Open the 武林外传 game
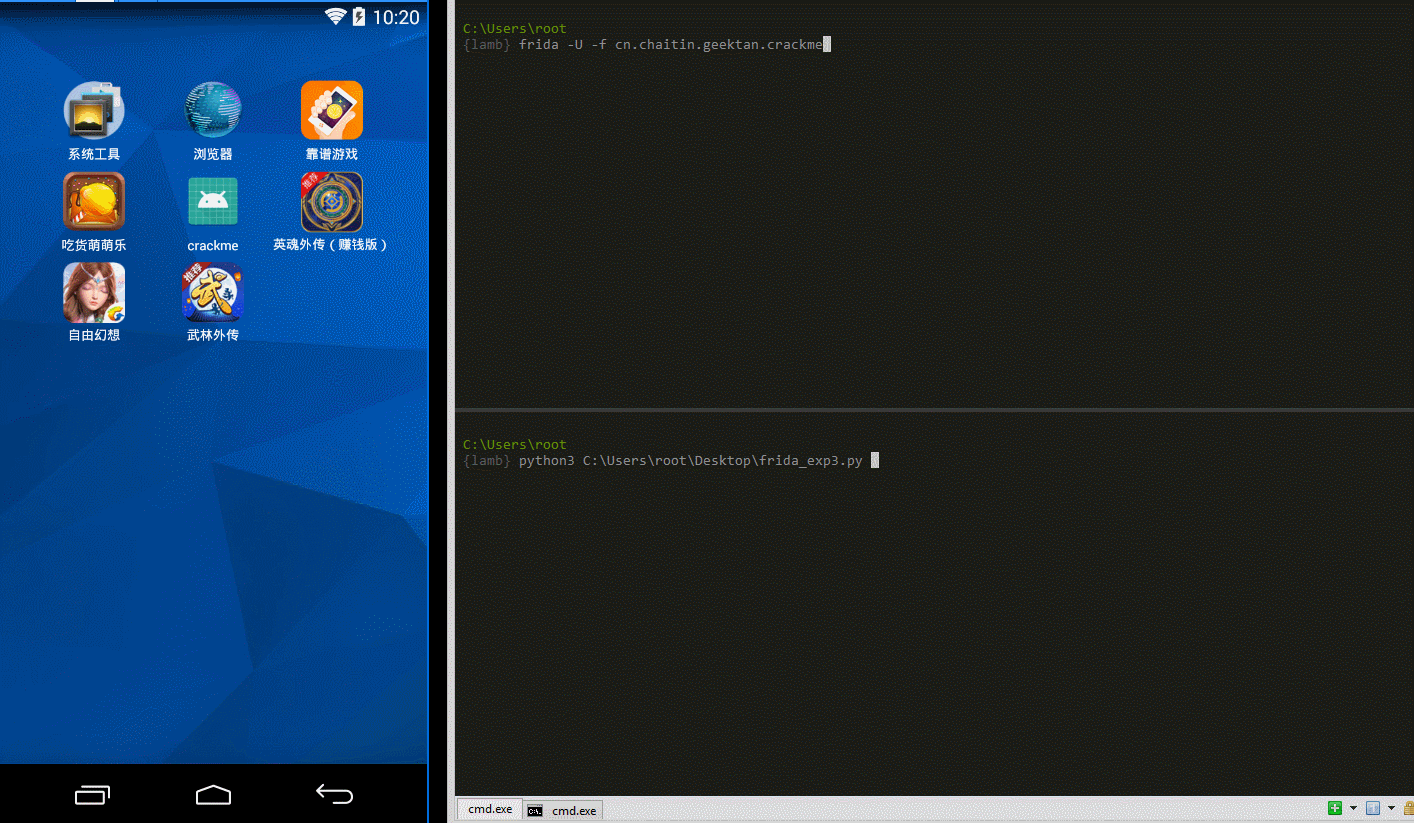 click(x=213, y=292)
